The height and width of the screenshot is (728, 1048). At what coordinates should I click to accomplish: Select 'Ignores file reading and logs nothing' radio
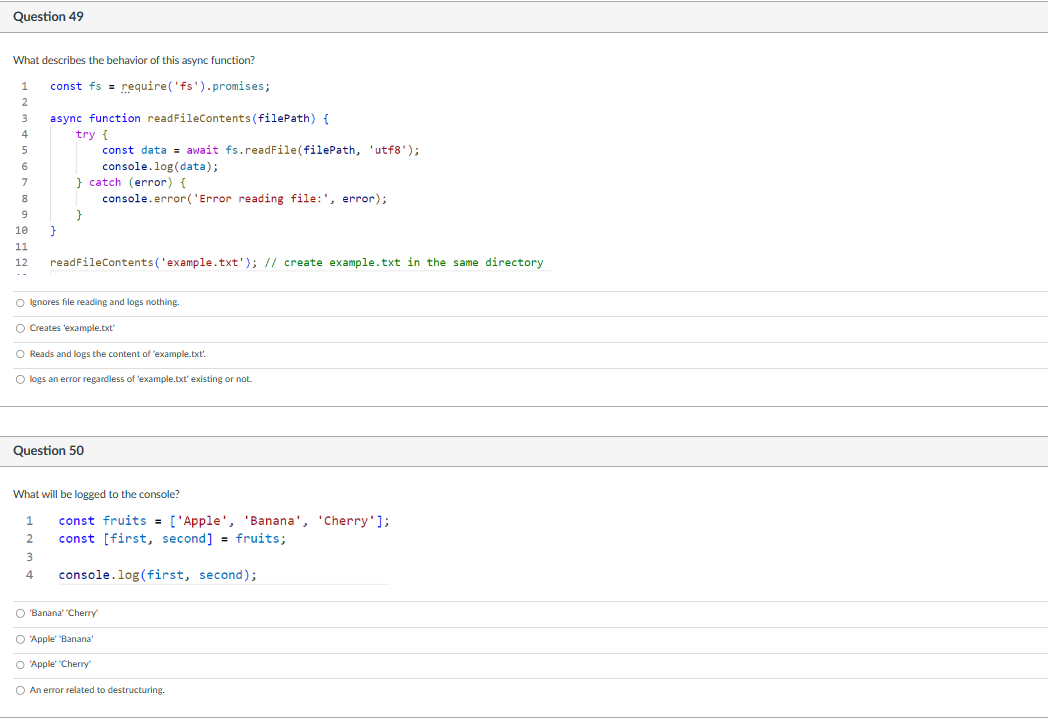20,303
